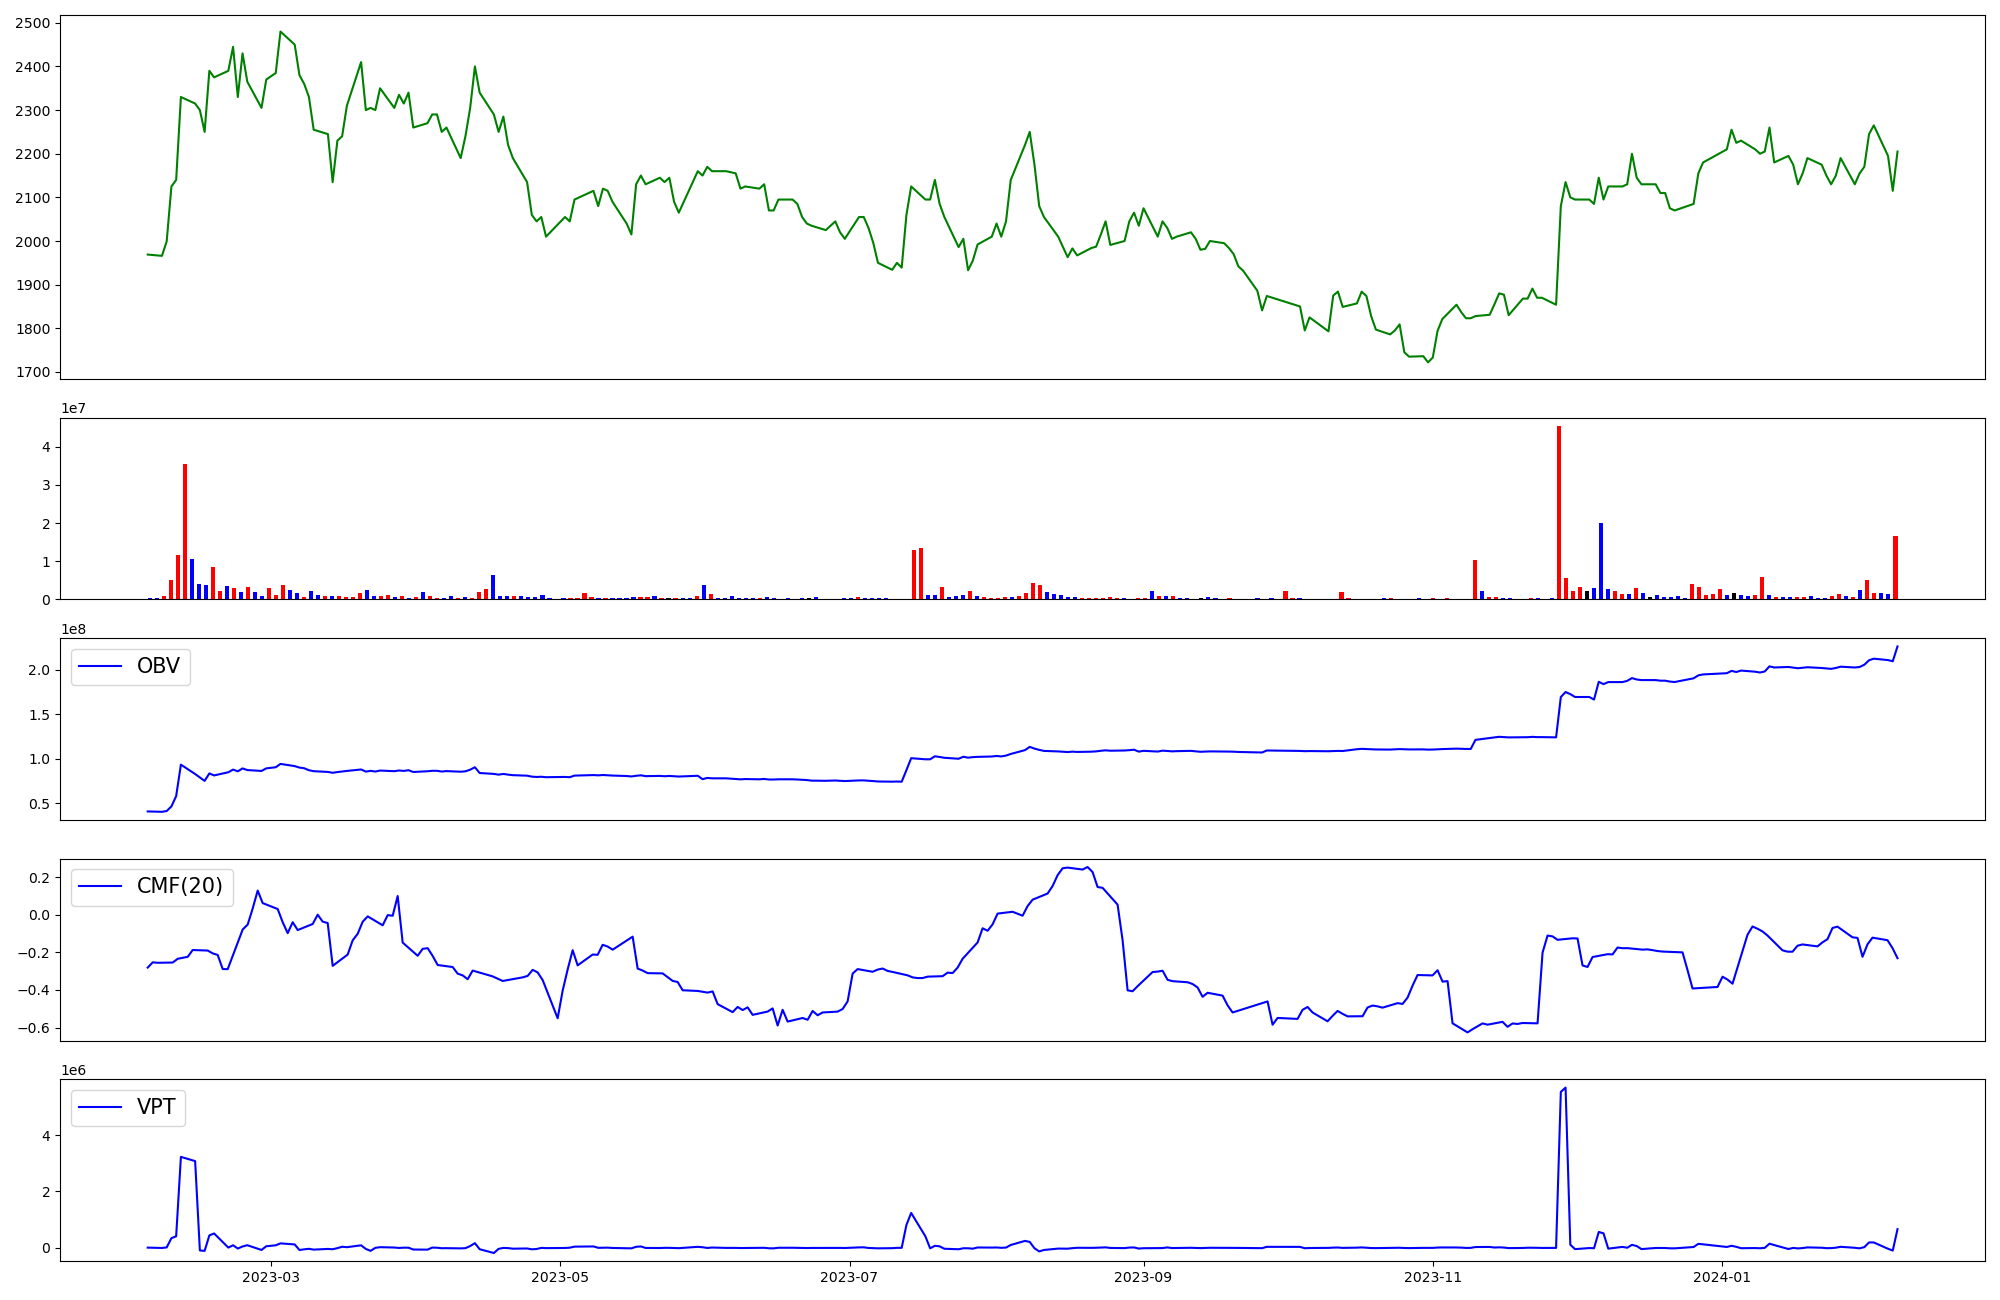Click the OBV legend label

[158, 666]
